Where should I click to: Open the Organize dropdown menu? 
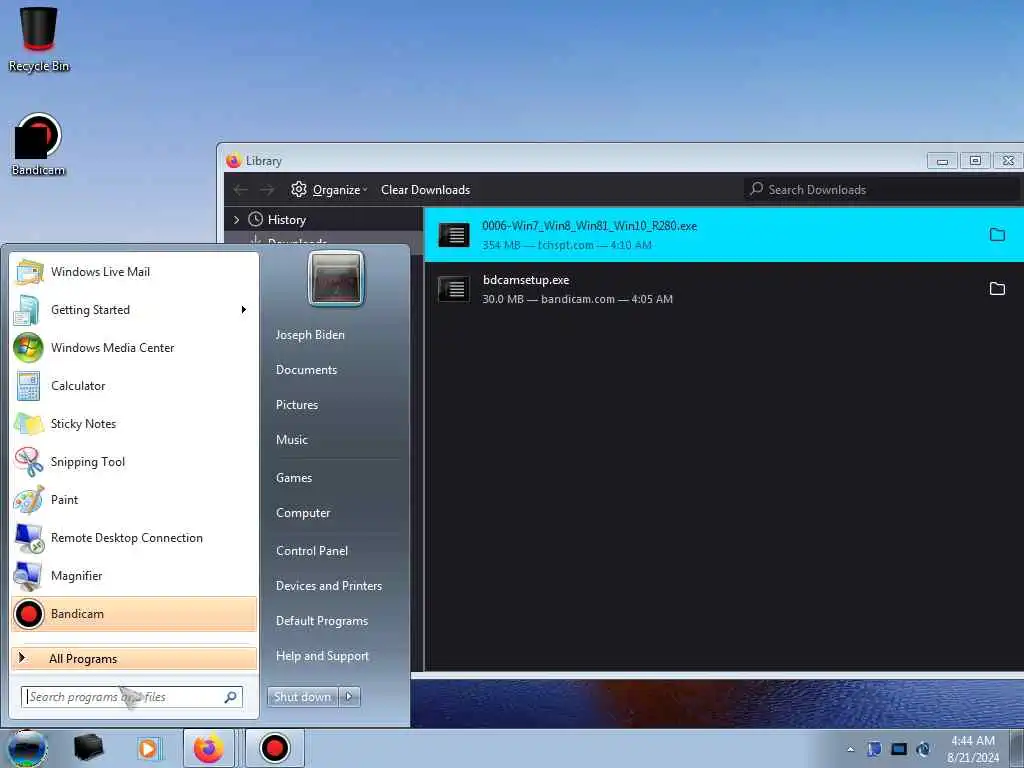pos(329,190)
